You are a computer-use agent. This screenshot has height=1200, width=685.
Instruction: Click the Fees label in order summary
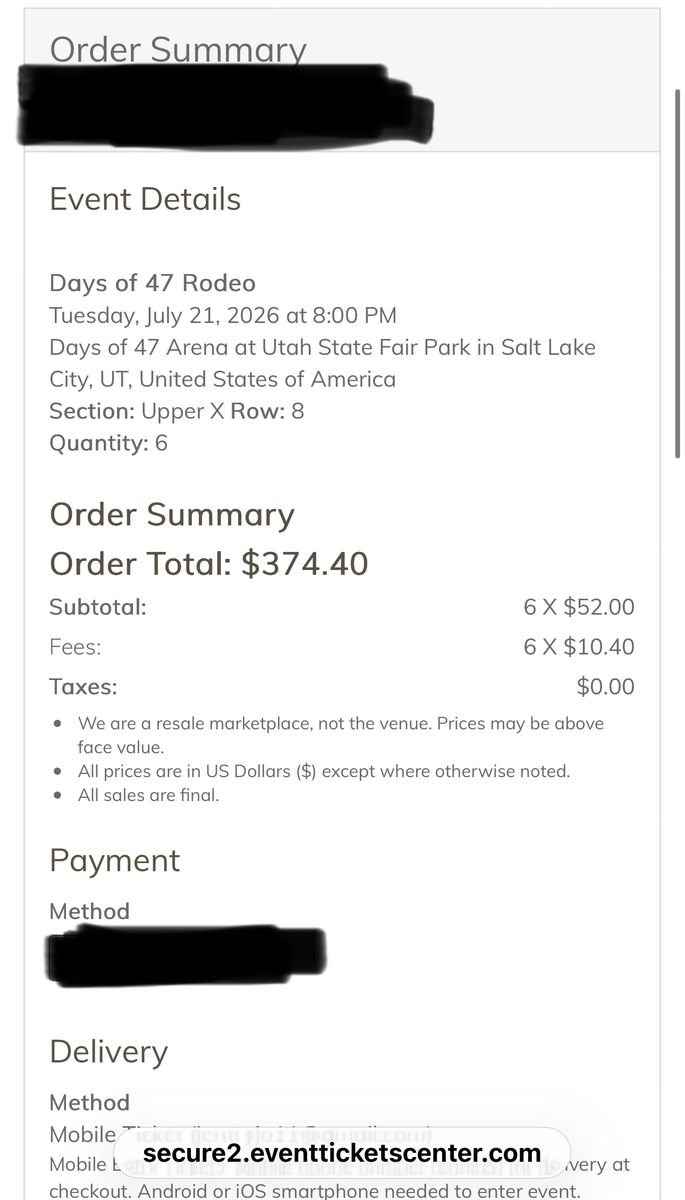(75, 647)
